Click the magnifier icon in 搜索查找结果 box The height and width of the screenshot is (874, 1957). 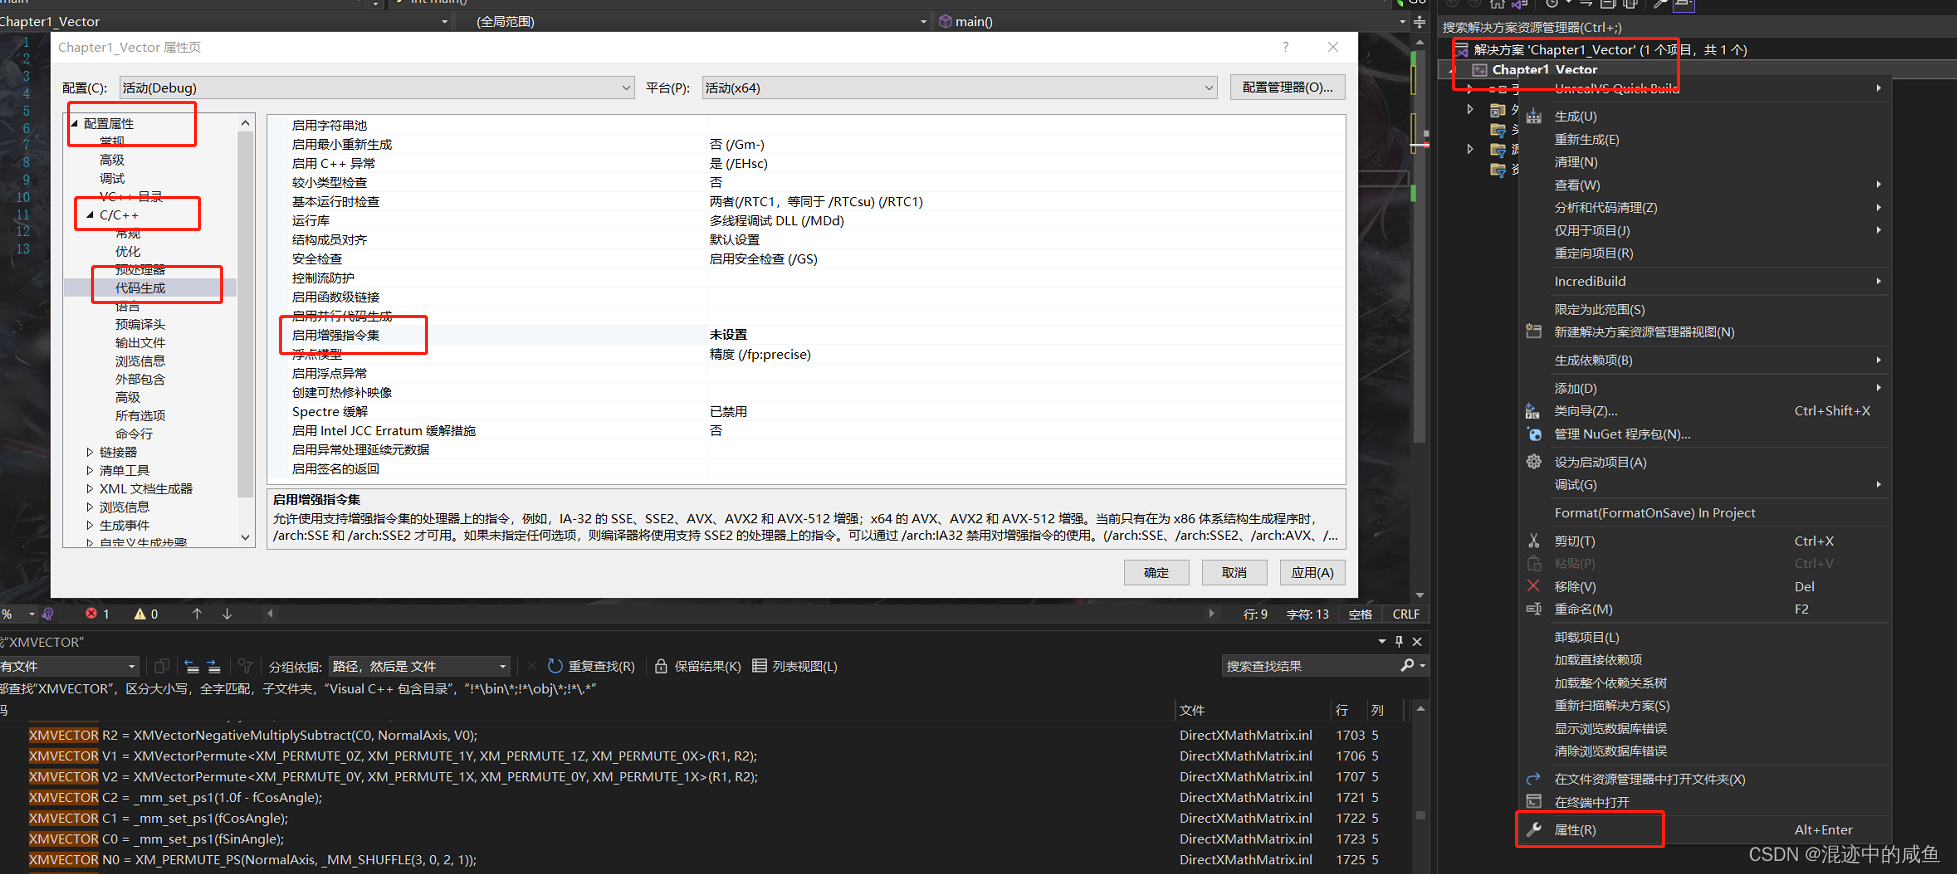[1407, 665]
